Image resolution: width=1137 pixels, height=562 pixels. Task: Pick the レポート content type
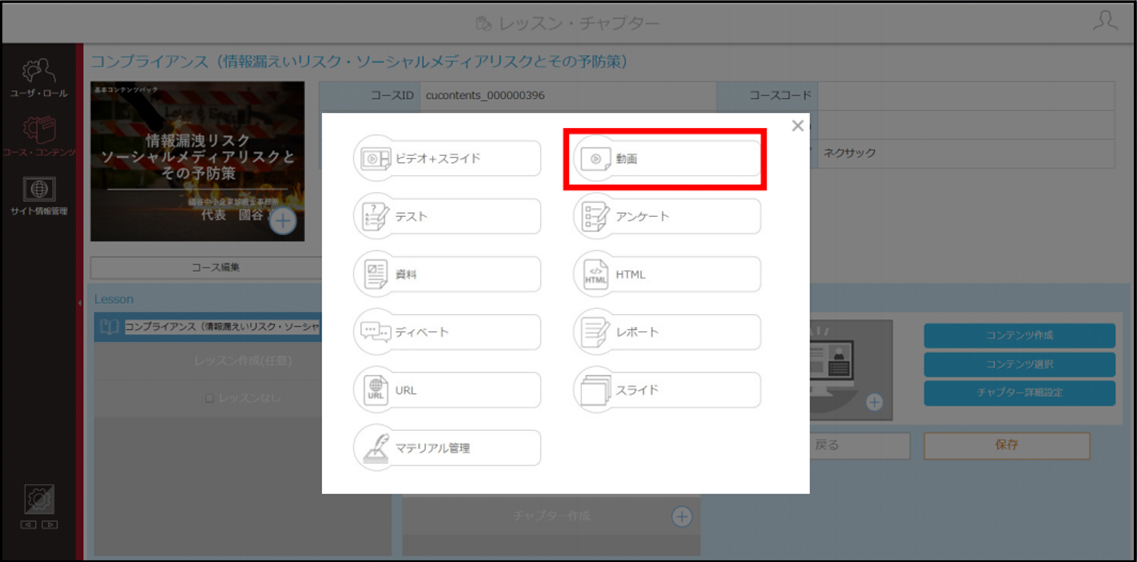[x=667, y=332]
